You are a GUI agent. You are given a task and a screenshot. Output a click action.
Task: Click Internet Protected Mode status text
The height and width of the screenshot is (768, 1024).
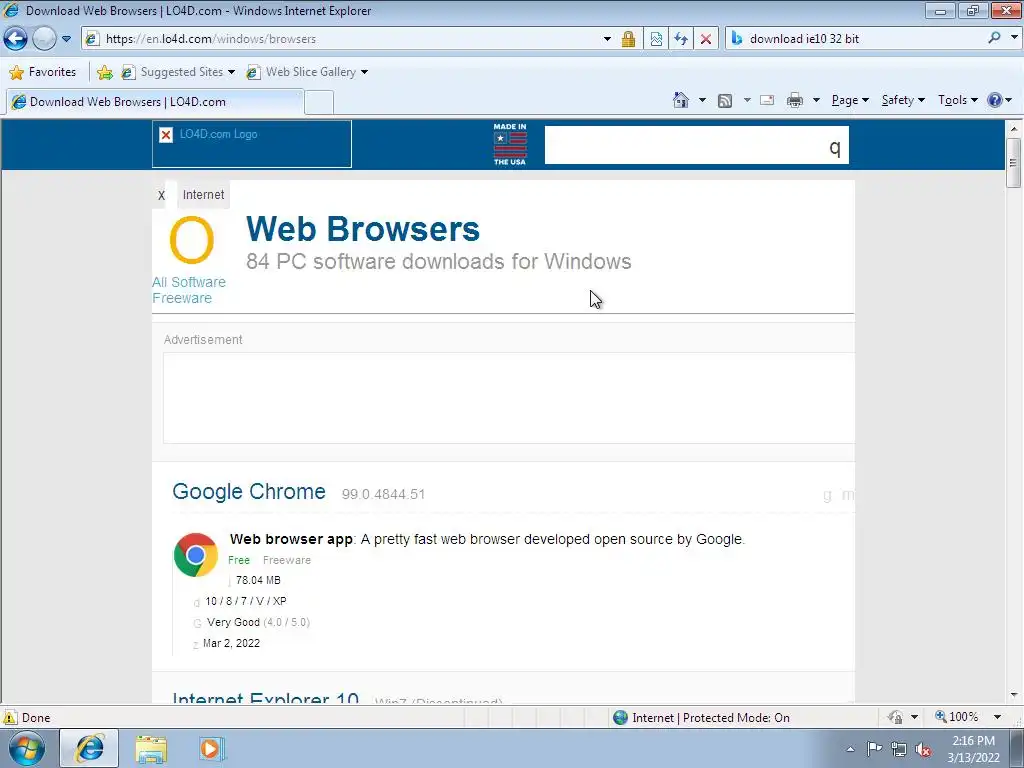[x=711, y=718]
